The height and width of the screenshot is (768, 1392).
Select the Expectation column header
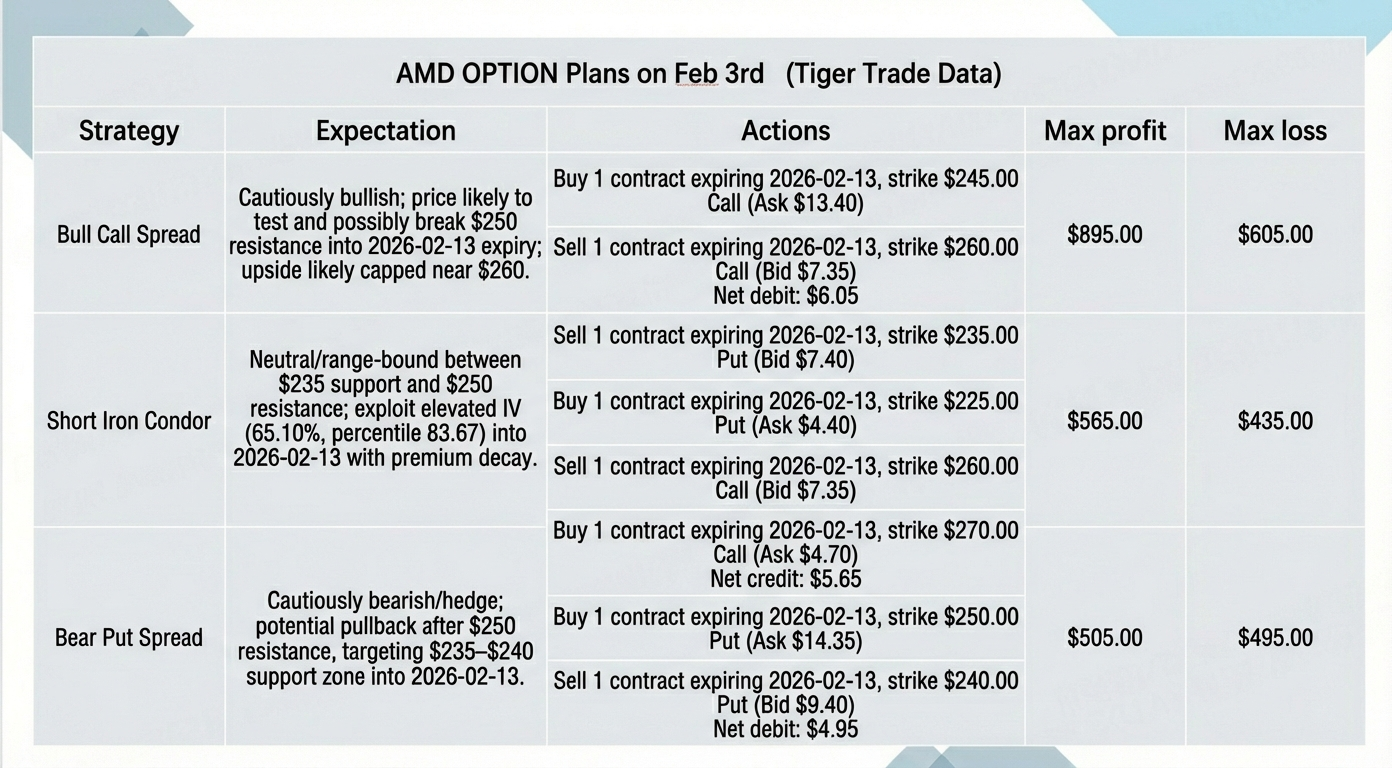pos(386,131)
